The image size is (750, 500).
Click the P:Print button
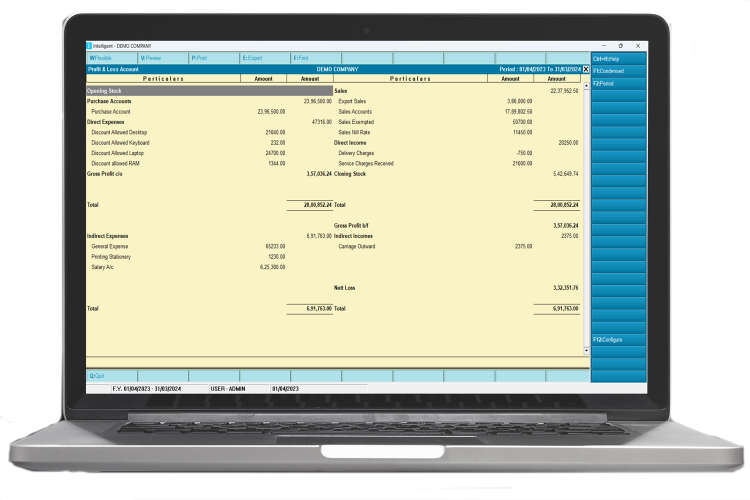[x=214, y=58]
